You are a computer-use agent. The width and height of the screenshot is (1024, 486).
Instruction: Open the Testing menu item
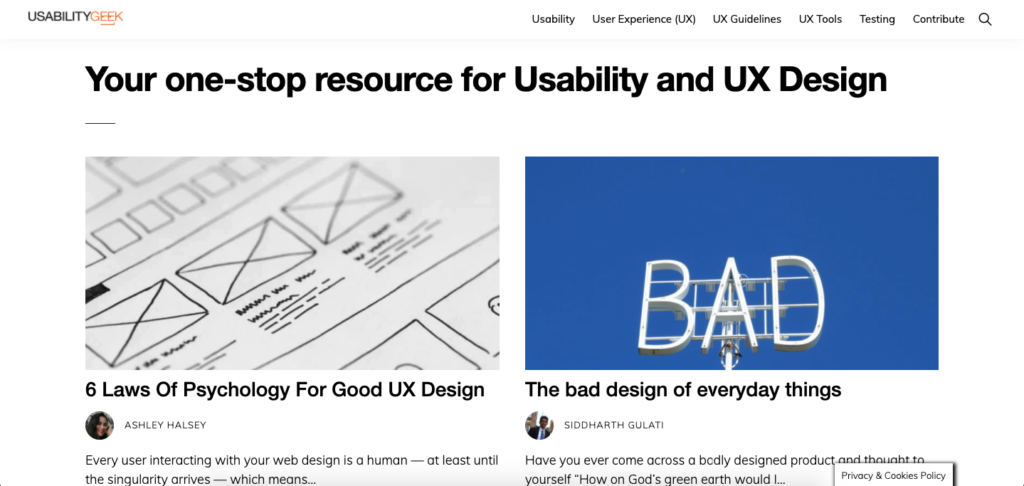point(877,20)
